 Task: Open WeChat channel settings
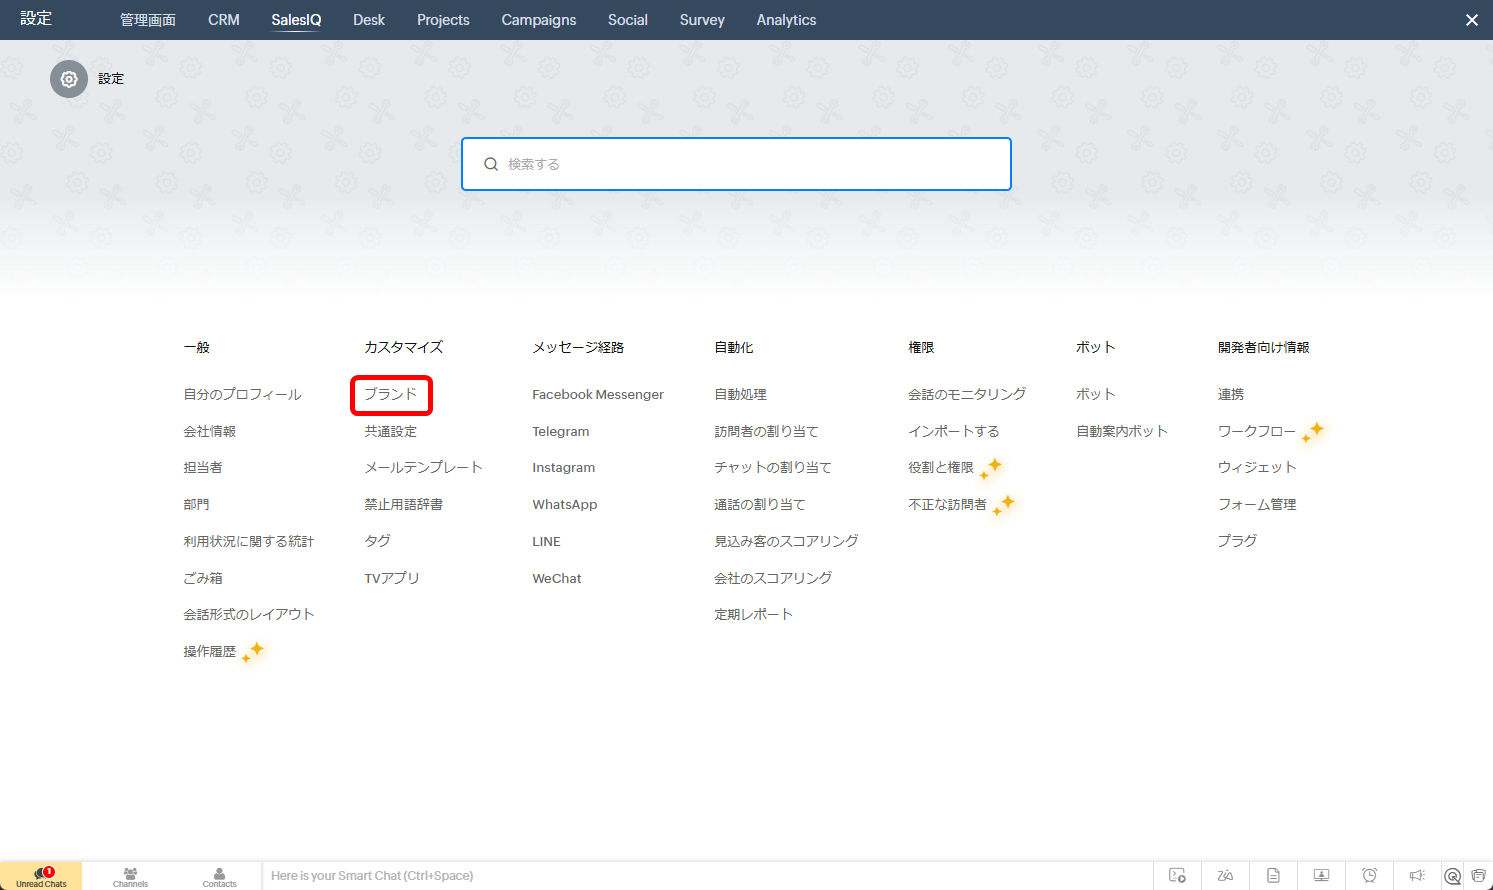coord(557,578)
